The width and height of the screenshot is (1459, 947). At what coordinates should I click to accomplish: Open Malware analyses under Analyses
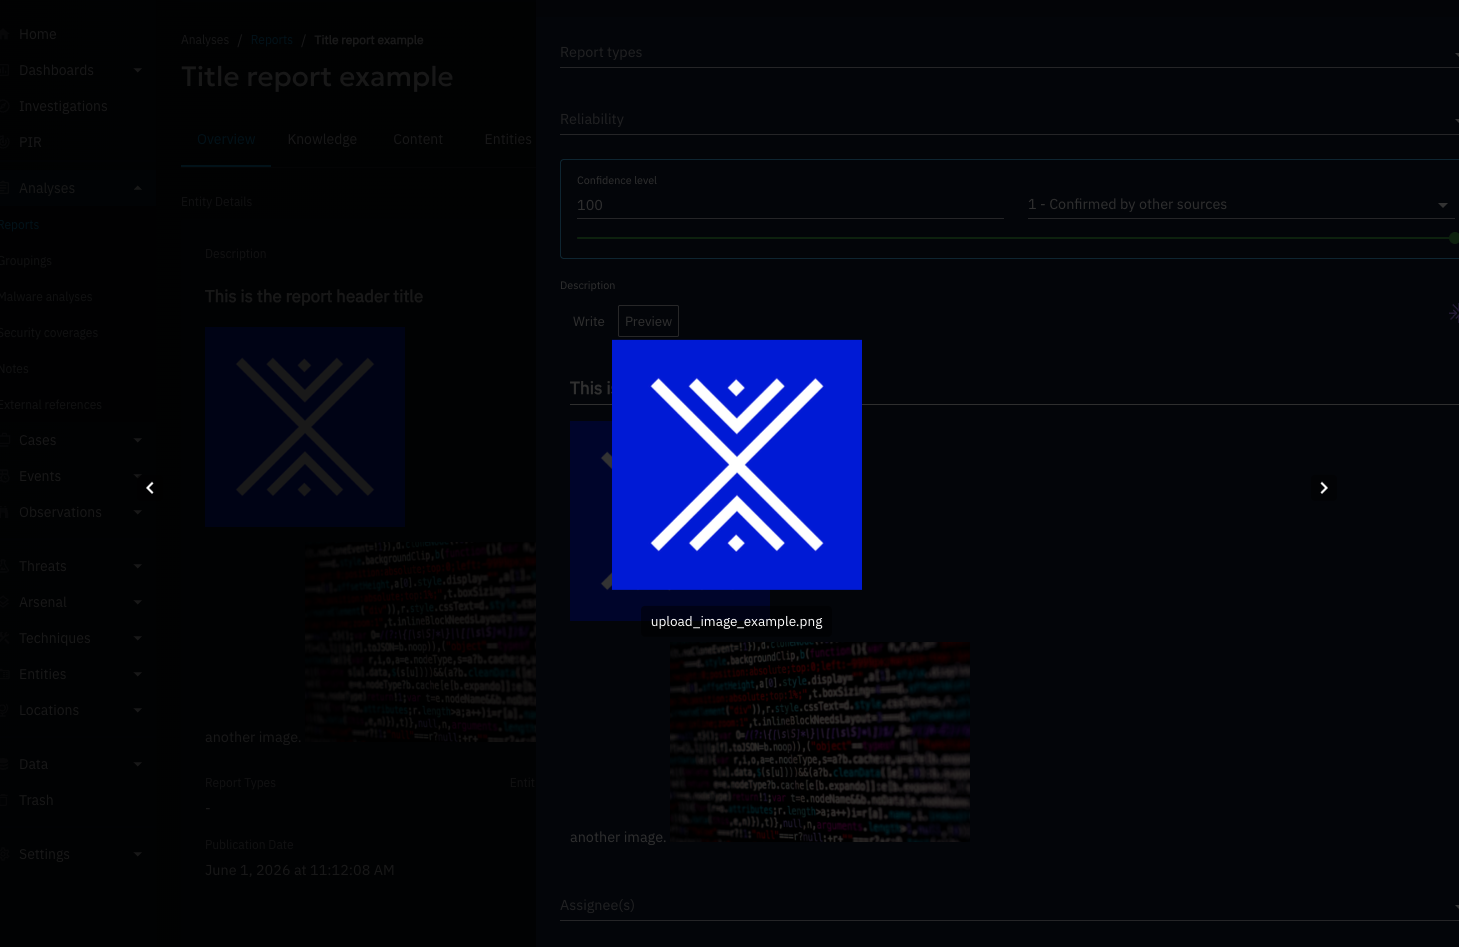(46, 297)
